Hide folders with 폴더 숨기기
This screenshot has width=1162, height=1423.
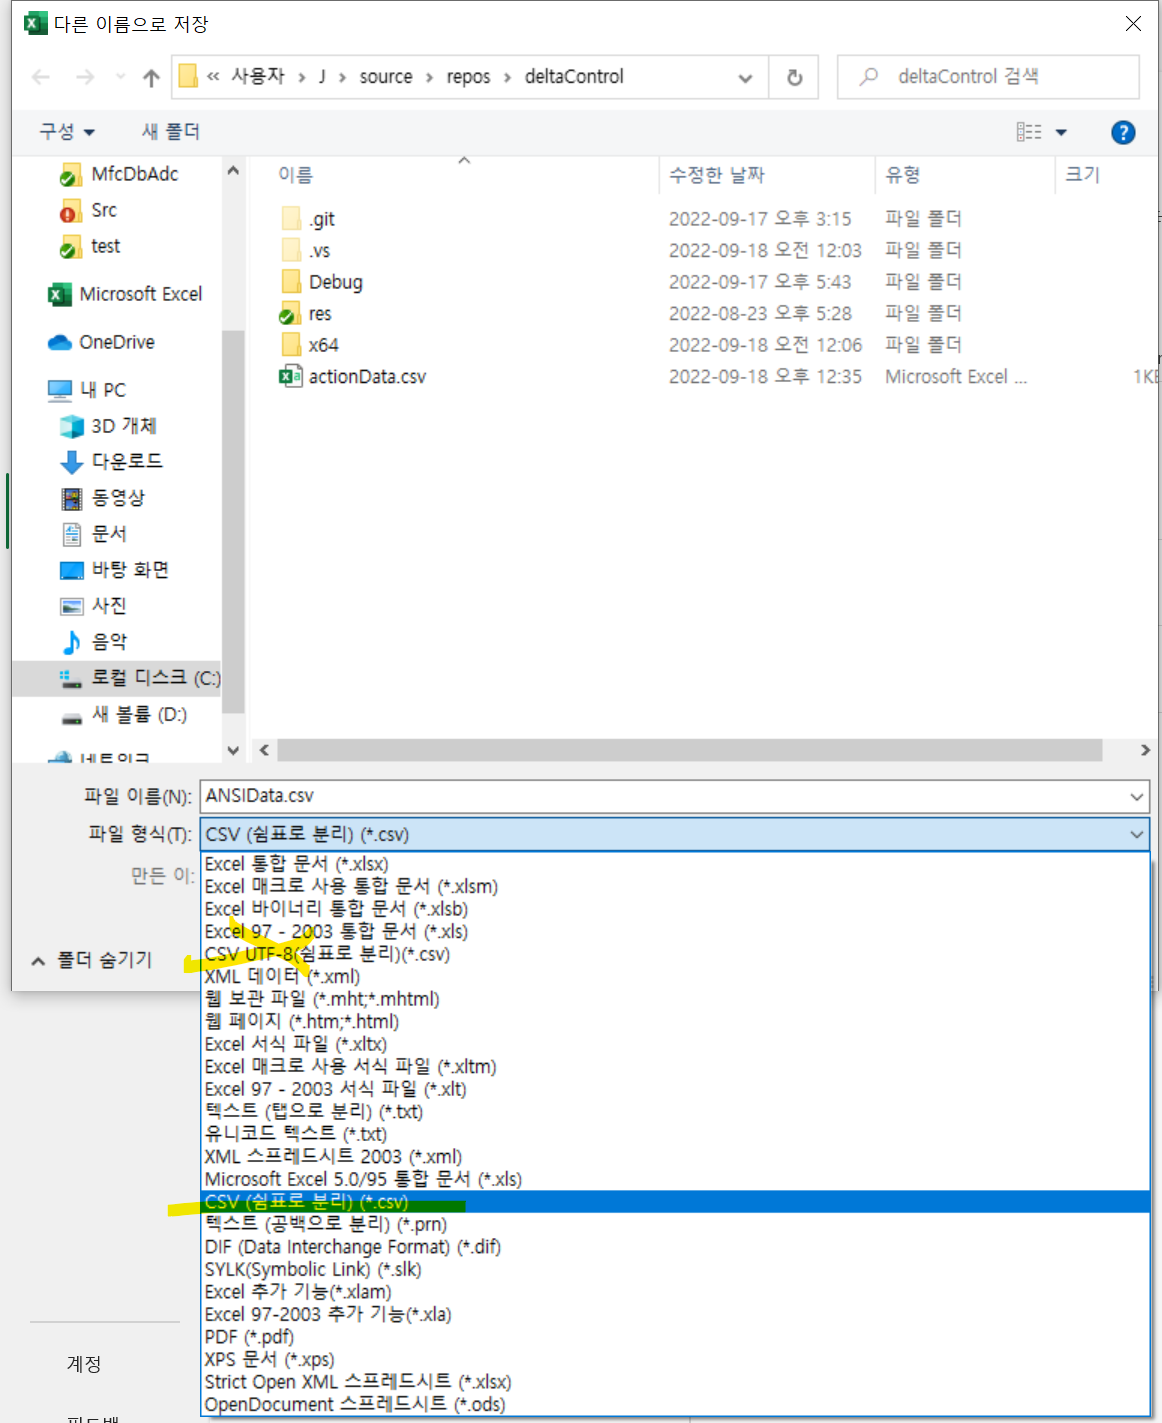(x=92, y=960)
